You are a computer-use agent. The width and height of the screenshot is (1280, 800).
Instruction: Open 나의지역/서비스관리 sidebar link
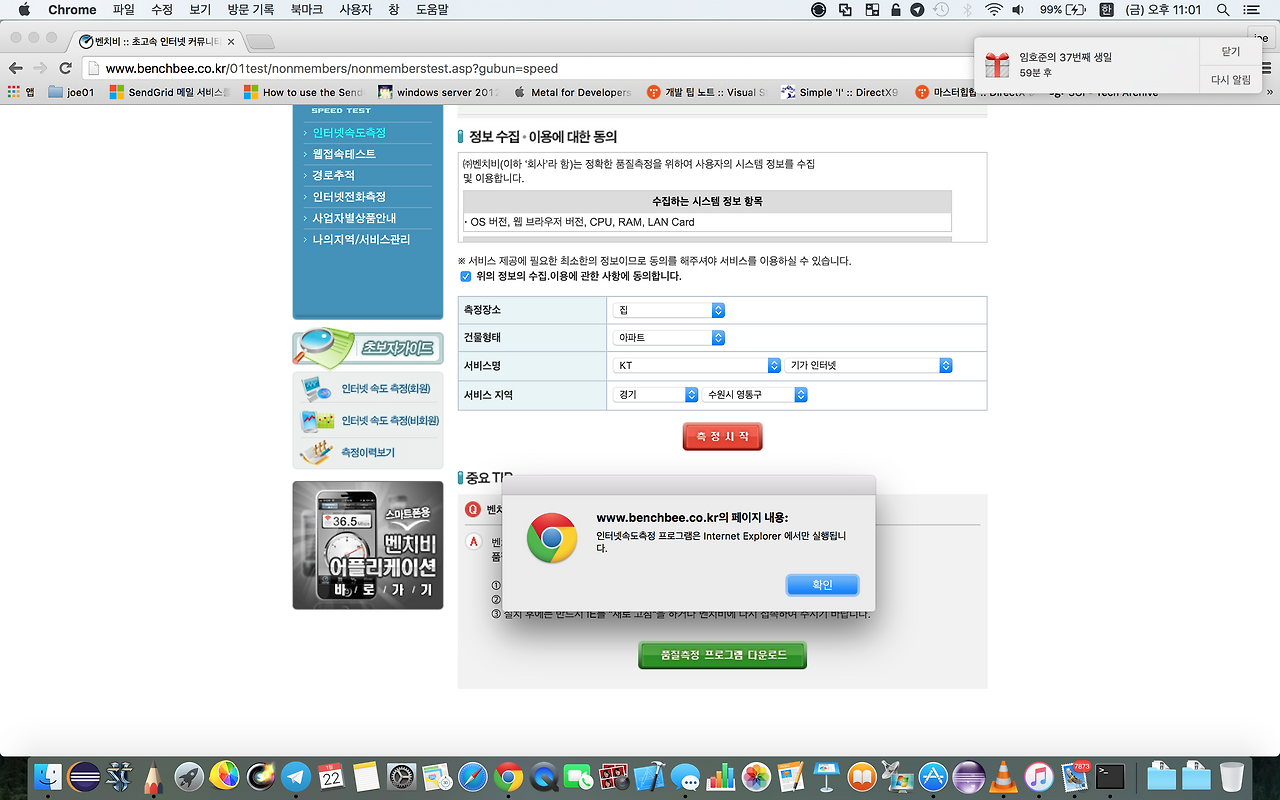coord(361,239)
